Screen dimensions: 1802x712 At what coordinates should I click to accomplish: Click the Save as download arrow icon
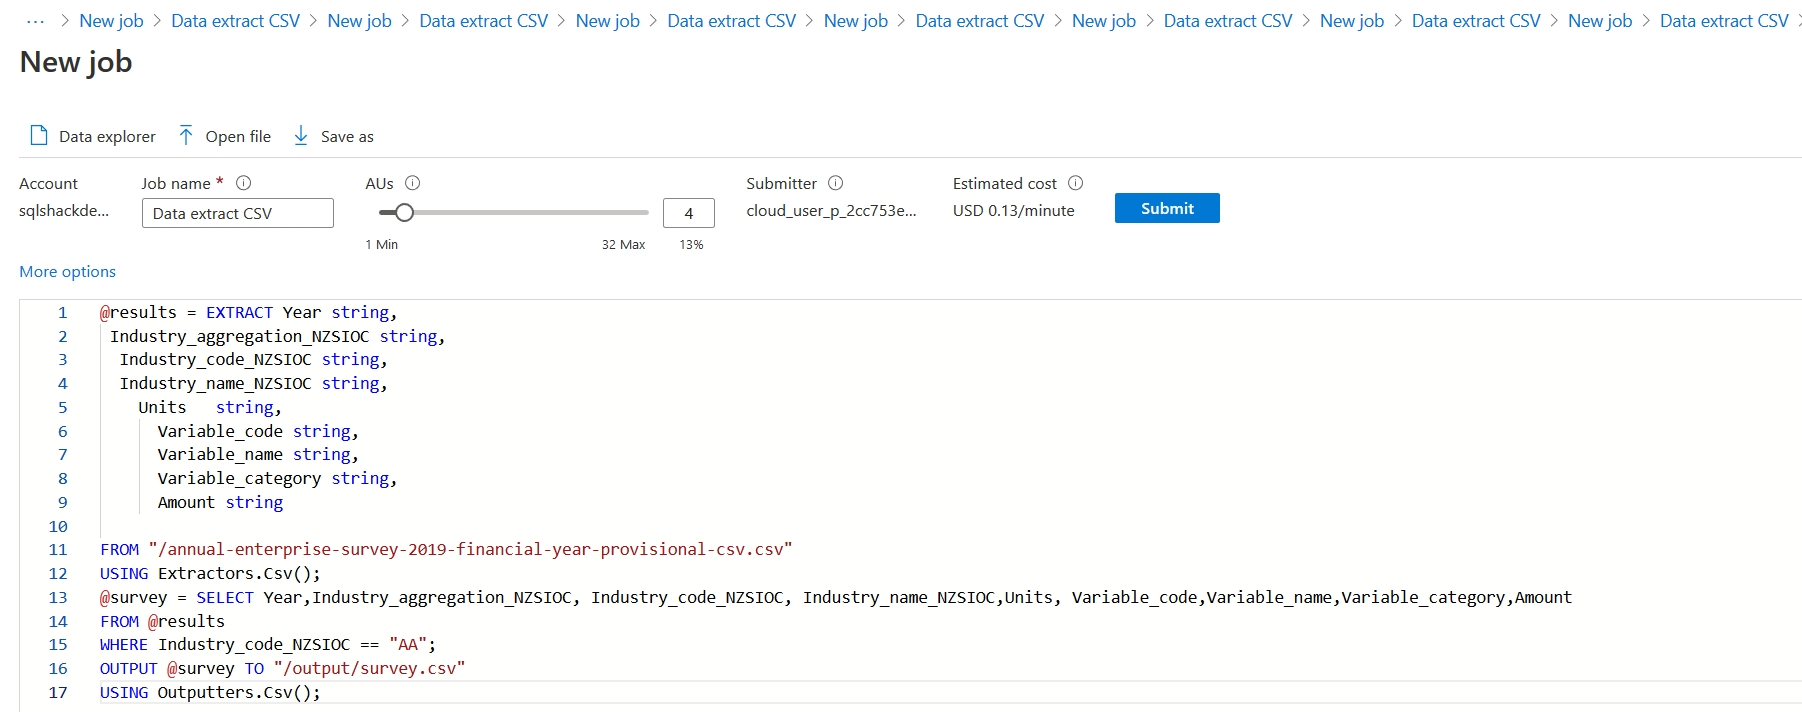click(301, 136)
